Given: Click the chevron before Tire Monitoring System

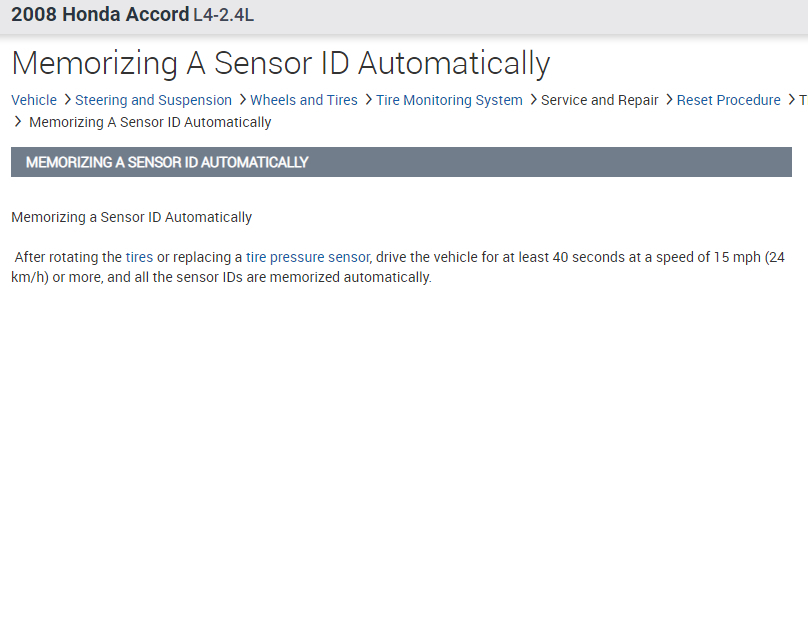Looking at the screenshot, I should click(368, 100).
